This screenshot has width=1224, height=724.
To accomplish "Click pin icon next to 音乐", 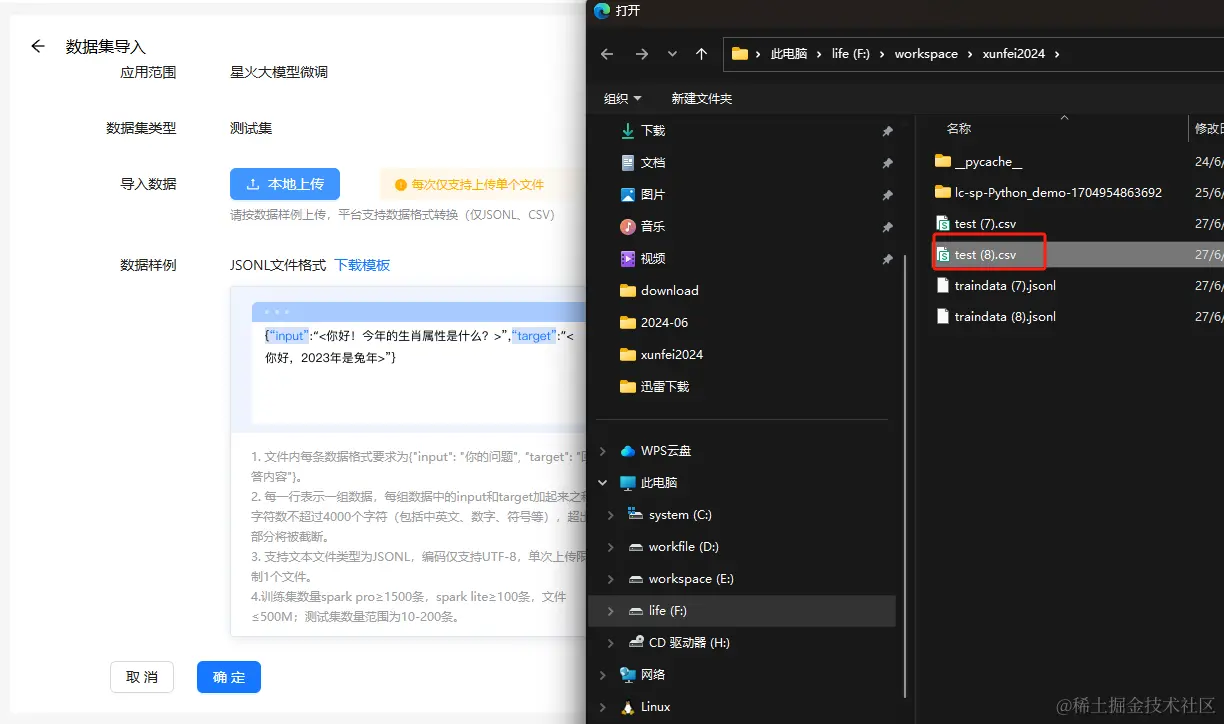I will coord(887,227).
